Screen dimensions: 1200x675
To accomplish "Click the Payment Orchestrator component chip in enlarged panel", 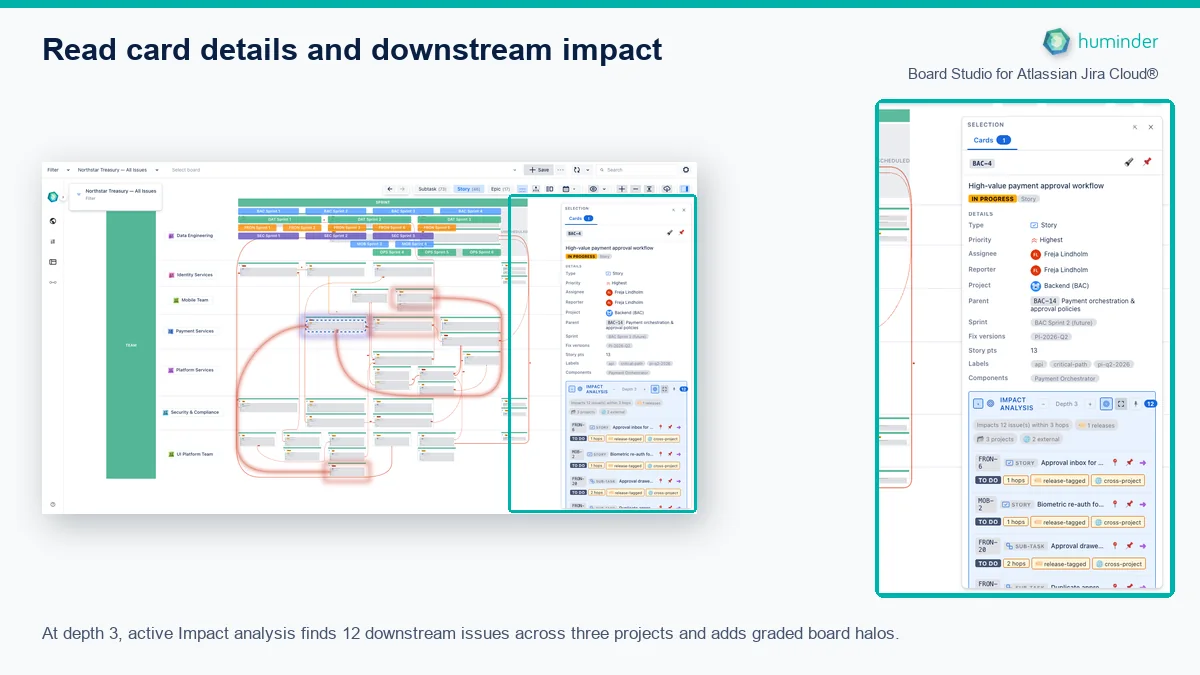I will (x=1064, y=378).
